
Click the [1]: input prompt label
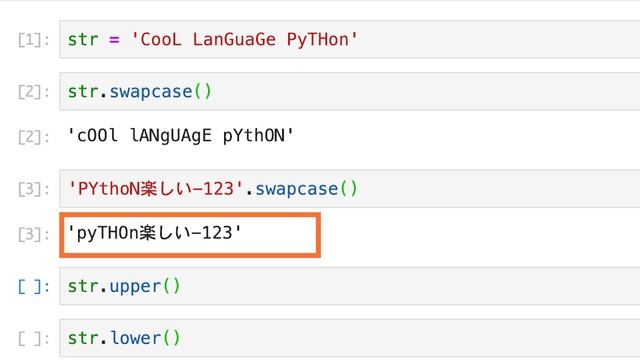click(x=33, y=40)
